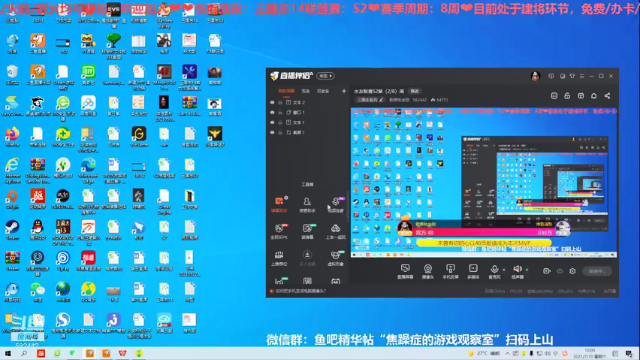Open the Windows Start menu

[x=8, y=353]
